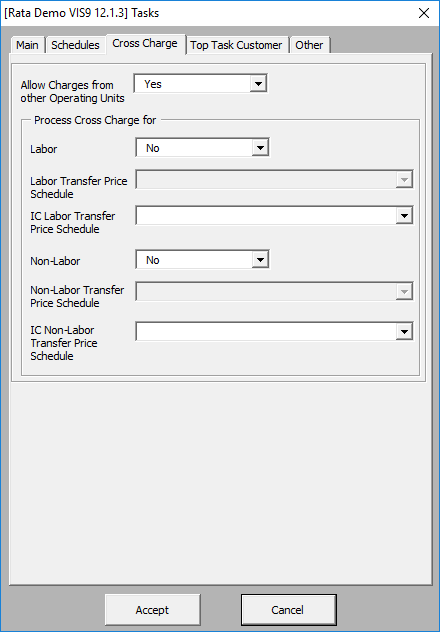Open the Labor dropdown arrow

tap(260, 148)
